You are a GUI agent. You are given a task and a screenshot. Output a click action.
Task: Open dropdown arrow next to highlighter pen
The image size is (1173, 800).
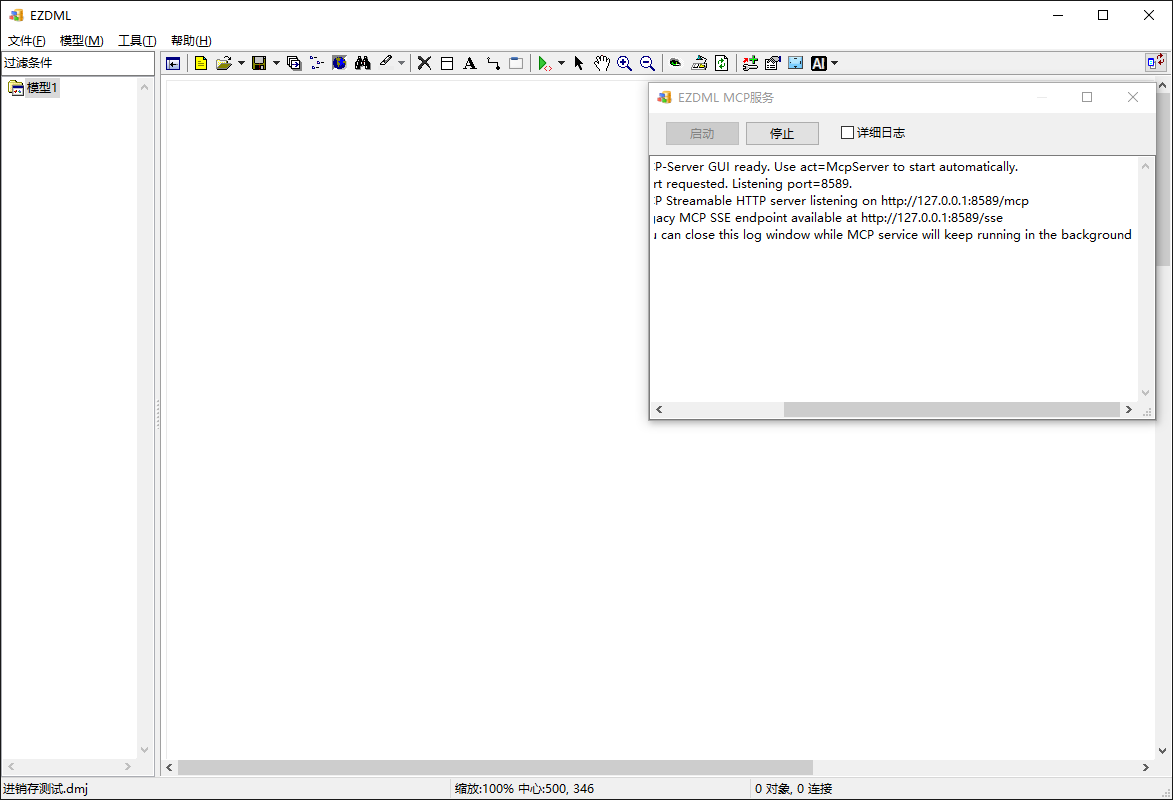coord(402,64)
